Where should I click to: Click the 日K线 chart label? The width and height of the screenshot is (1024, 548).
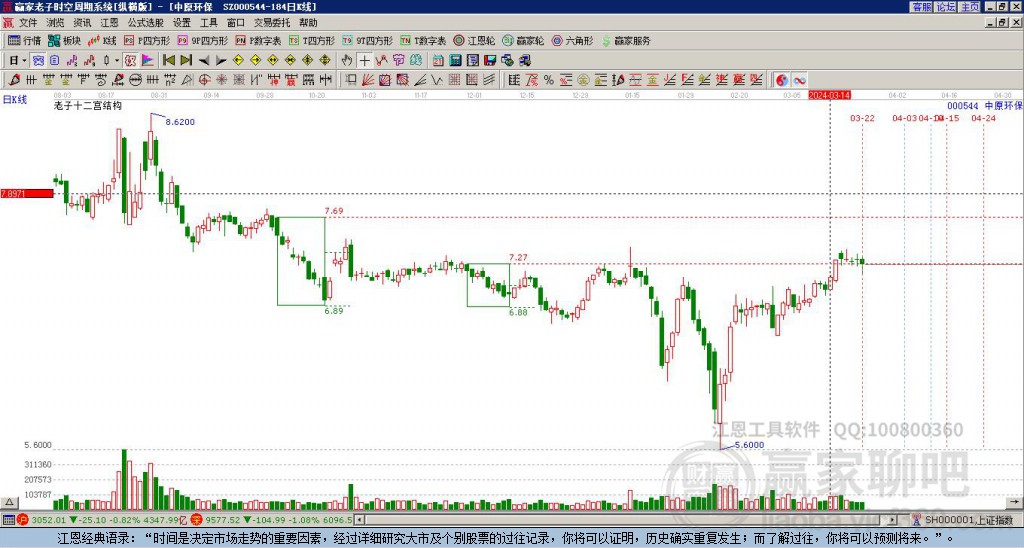tap(14, 99)
